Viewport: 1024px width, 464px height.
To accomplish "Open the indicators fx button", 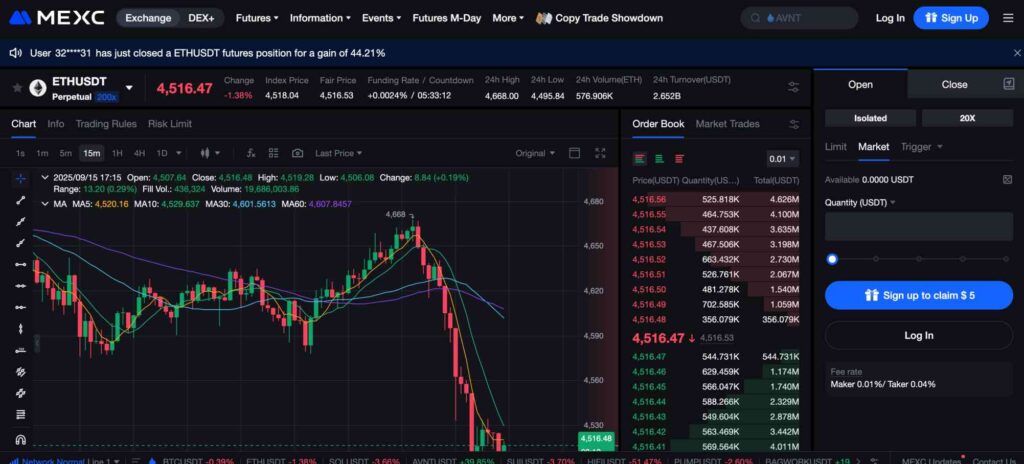I will [251, 153].
